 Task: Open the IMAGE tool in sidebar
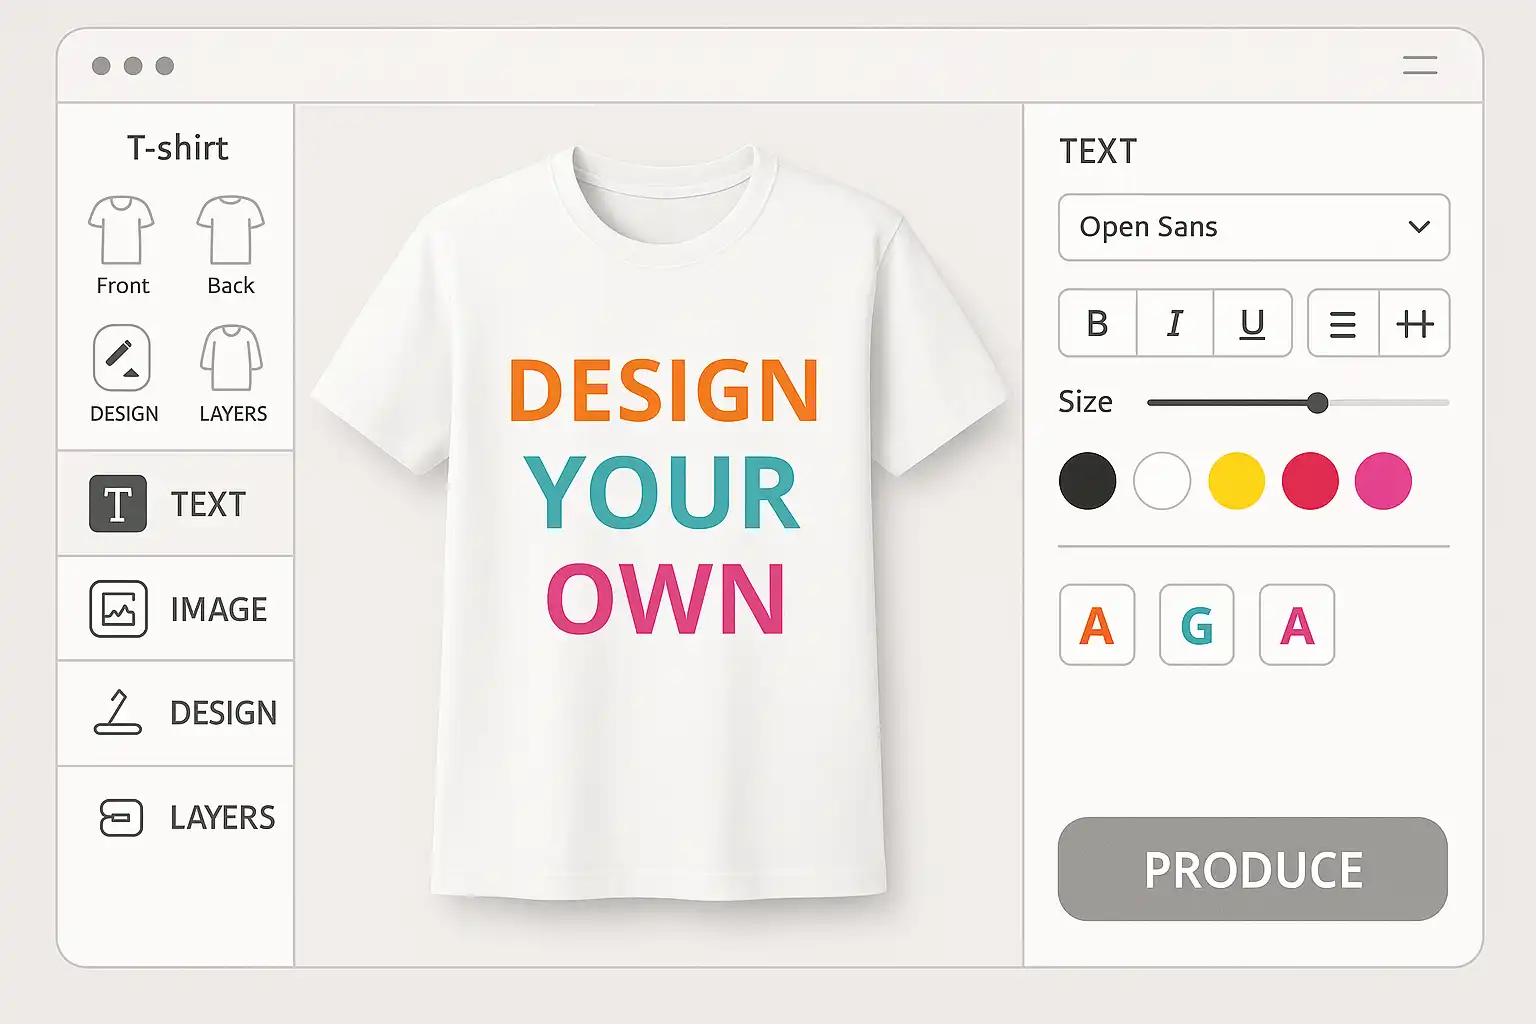[x=176, y=609]
